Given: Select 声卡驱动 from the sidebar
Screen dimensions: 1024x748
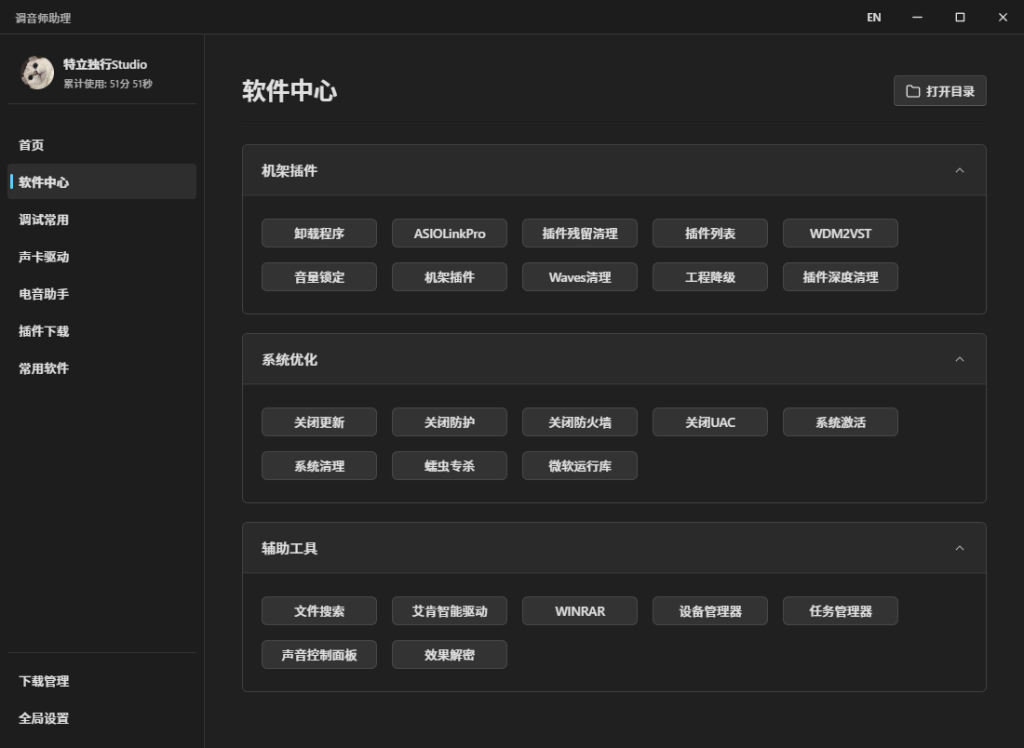Looking at the screenshot, I should (x=44, y=257).
